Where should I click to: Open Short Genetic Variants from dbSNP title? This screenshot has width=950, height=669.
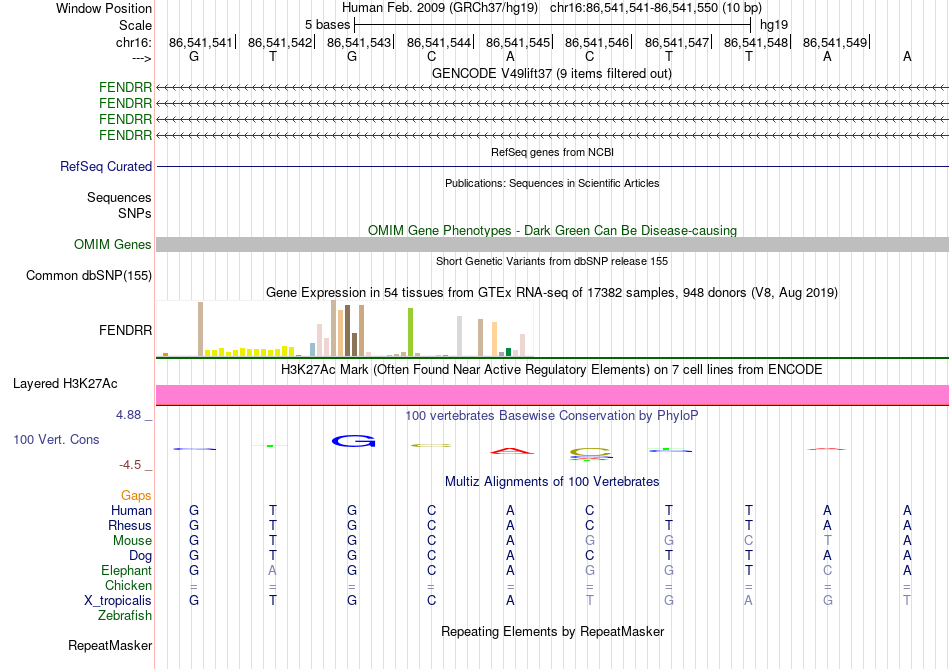point(552,261)
